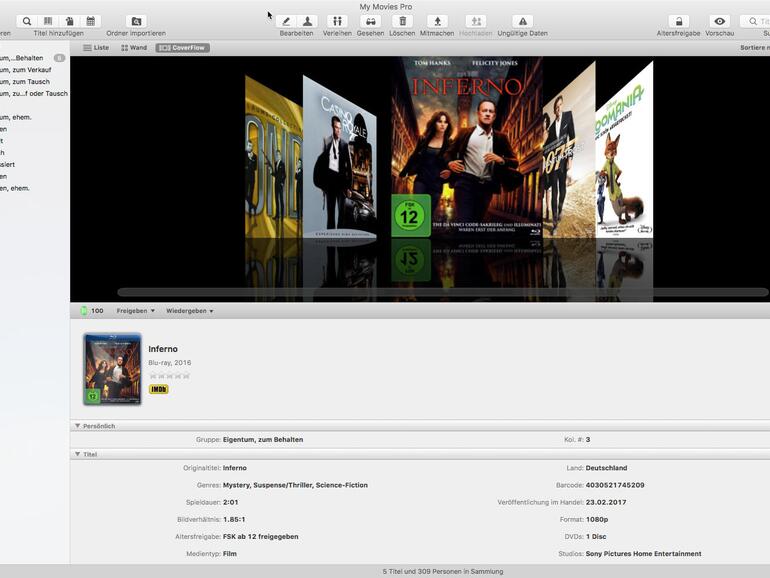
Task: Mark the movie as Gesehen via glasses icon
Action: coord(370,21)
